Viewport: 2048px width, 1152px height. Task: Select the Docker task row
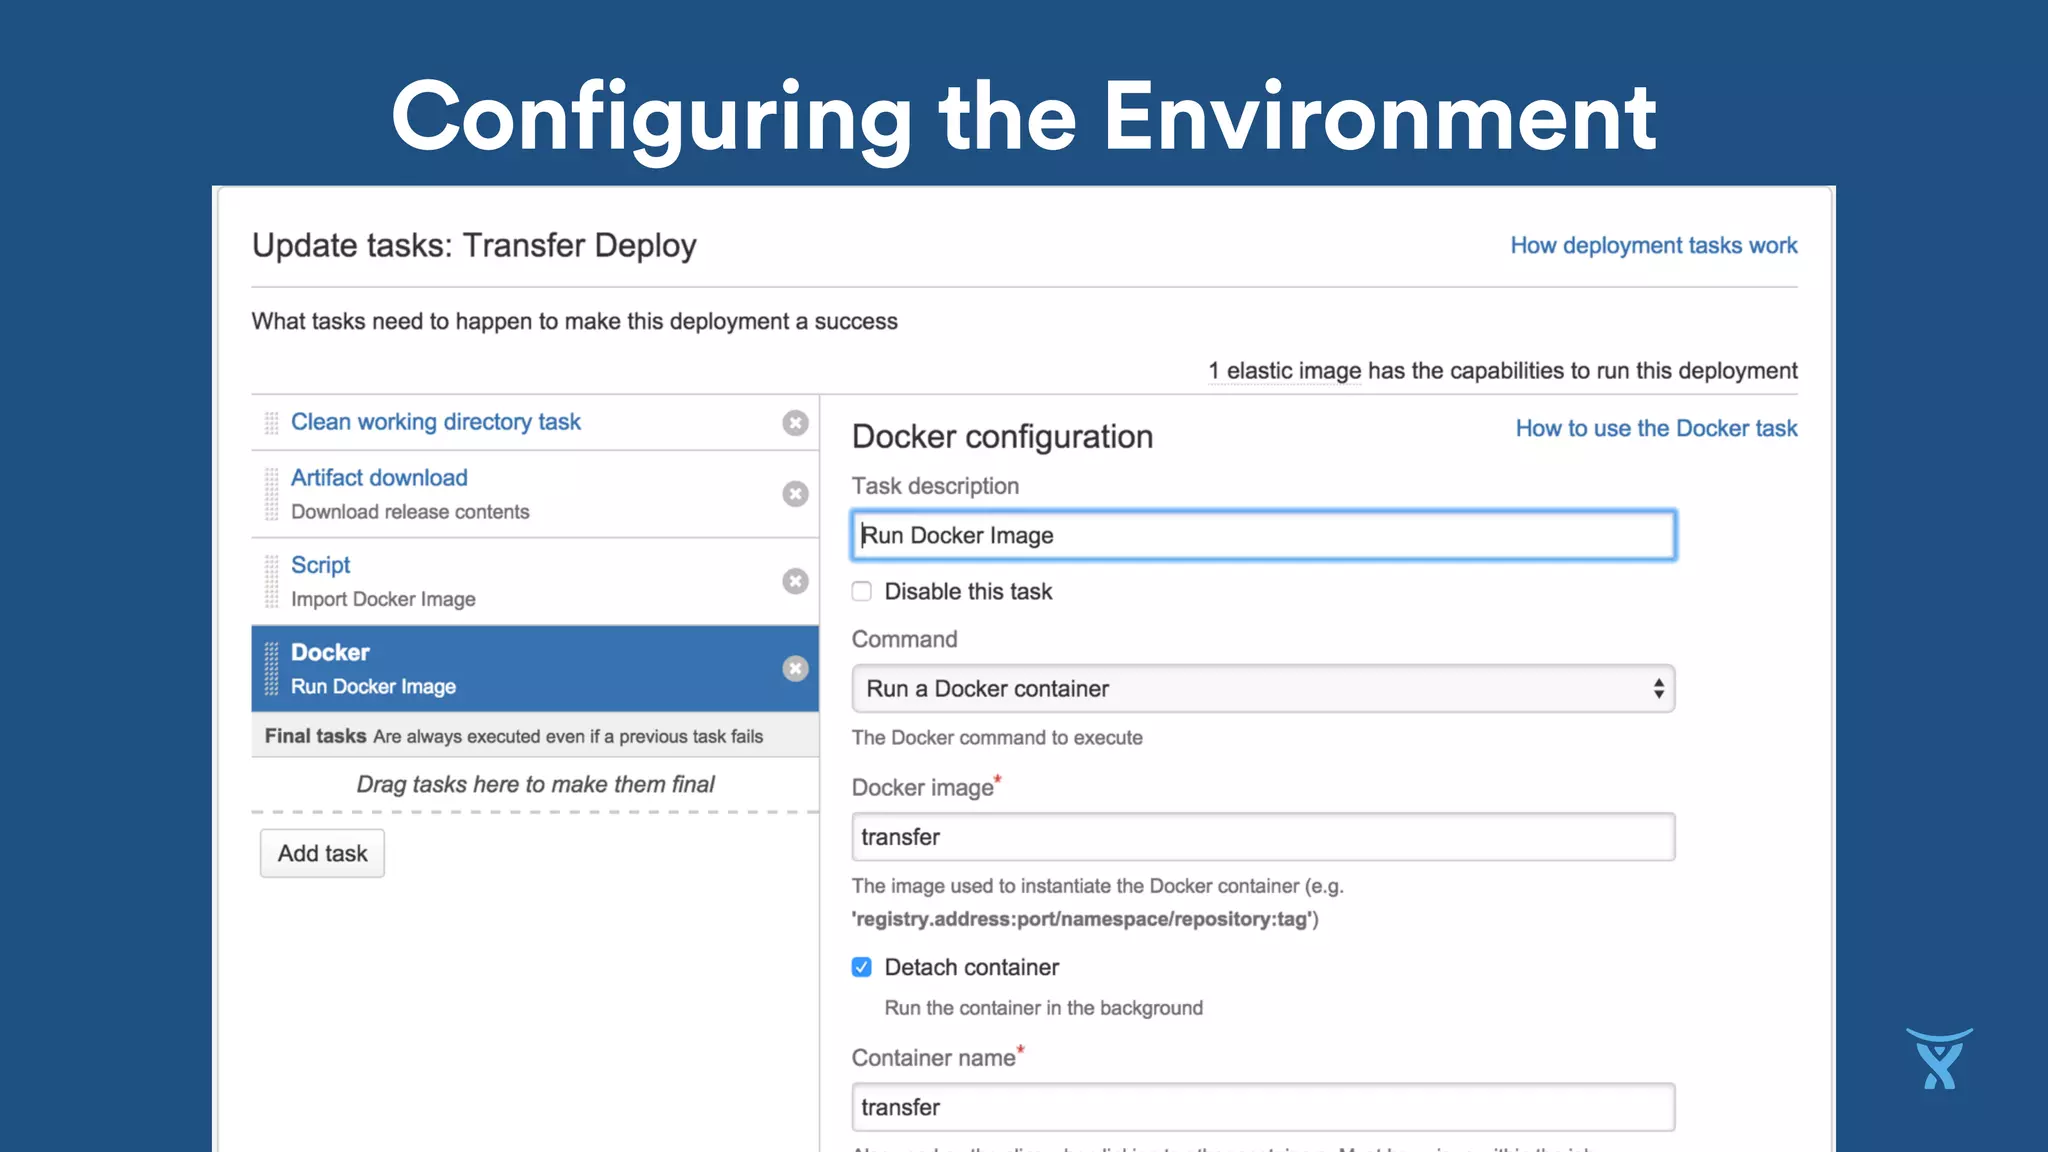[x=535, y=669]
